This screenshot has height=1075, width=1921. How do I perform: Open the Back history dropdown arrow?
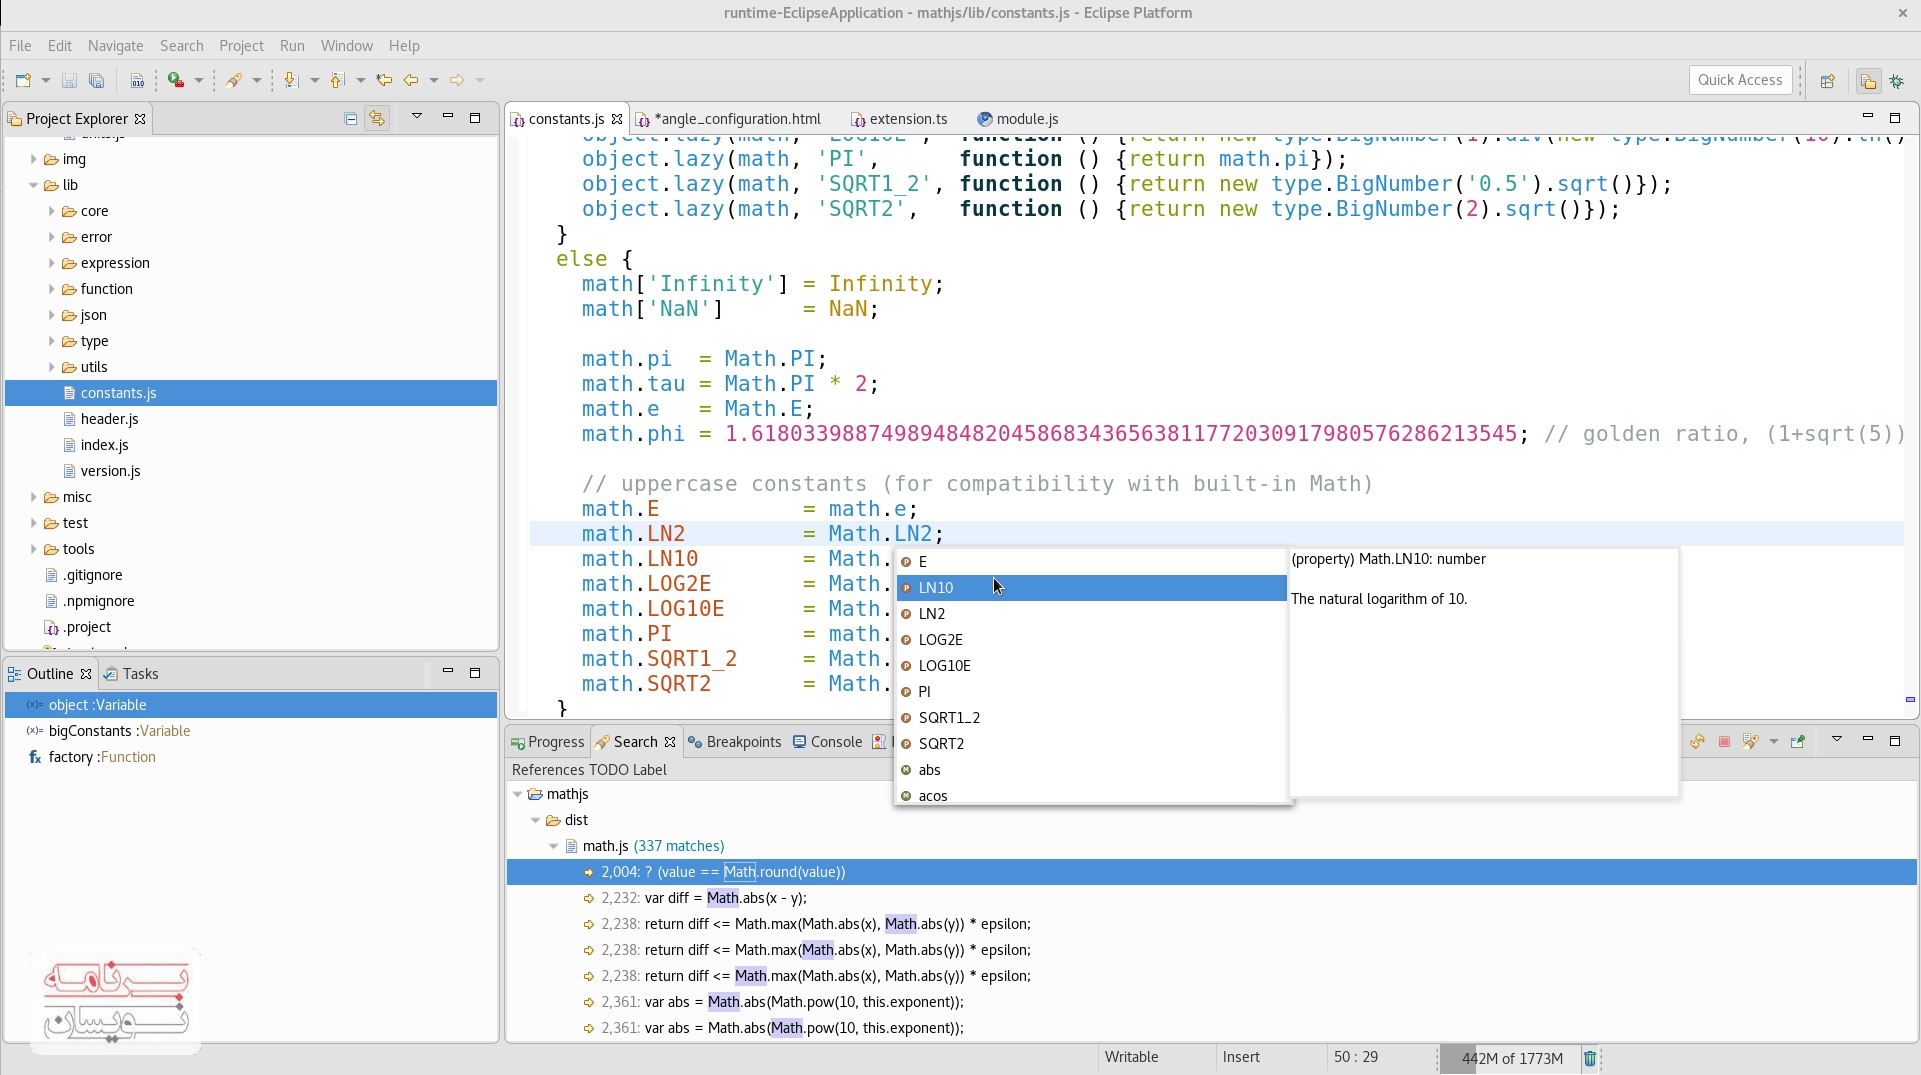(433, 80)
